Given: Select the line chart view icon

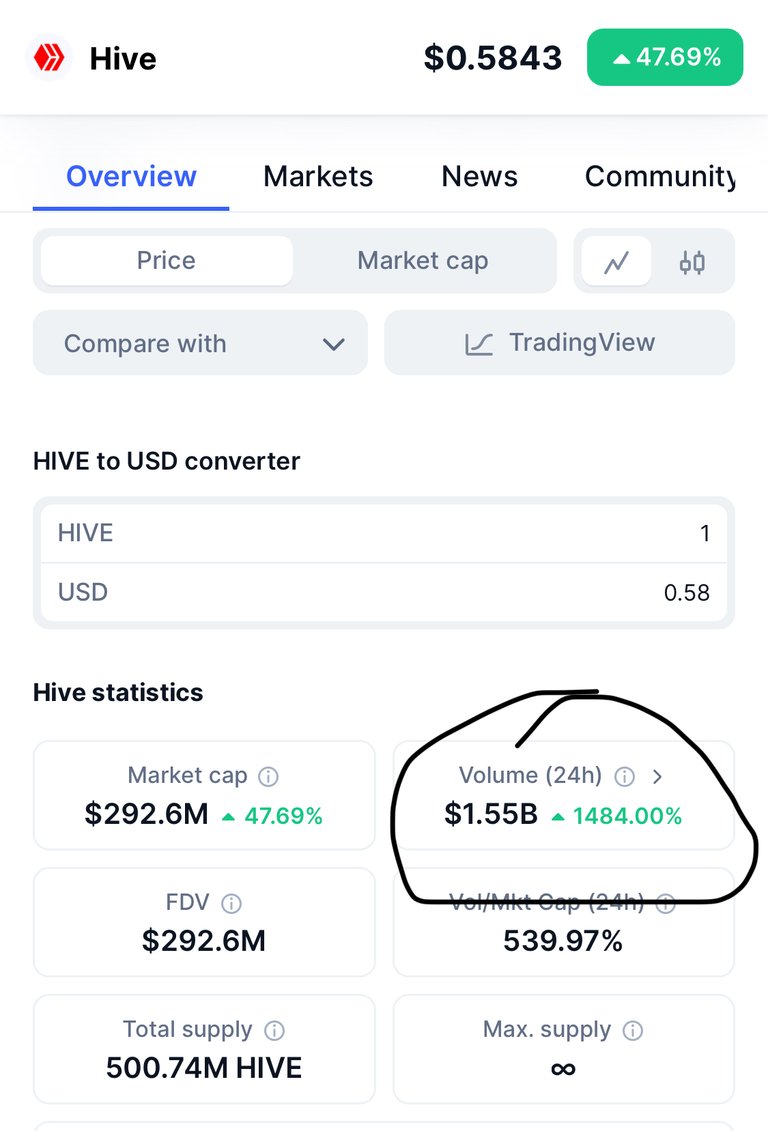Looking at the screenshot, I should click(617, 261).
